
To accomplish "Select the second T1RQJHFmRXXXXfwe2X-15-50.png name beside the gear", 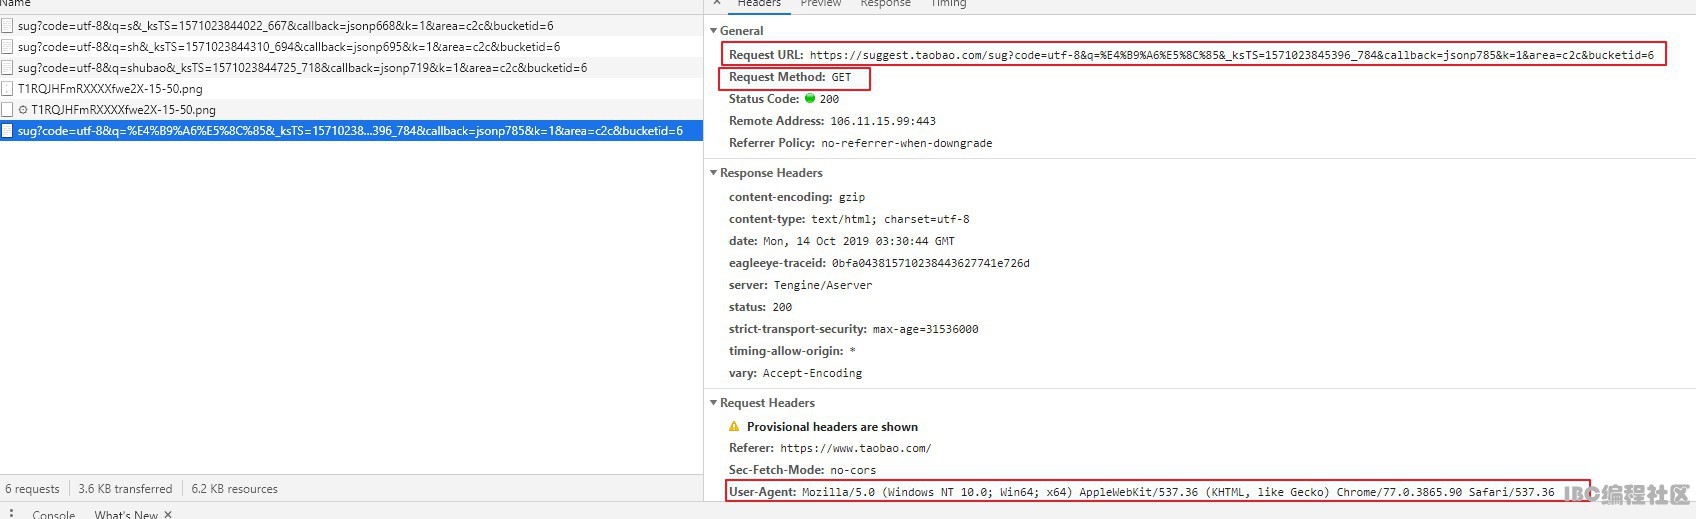I will pos(123,110).
